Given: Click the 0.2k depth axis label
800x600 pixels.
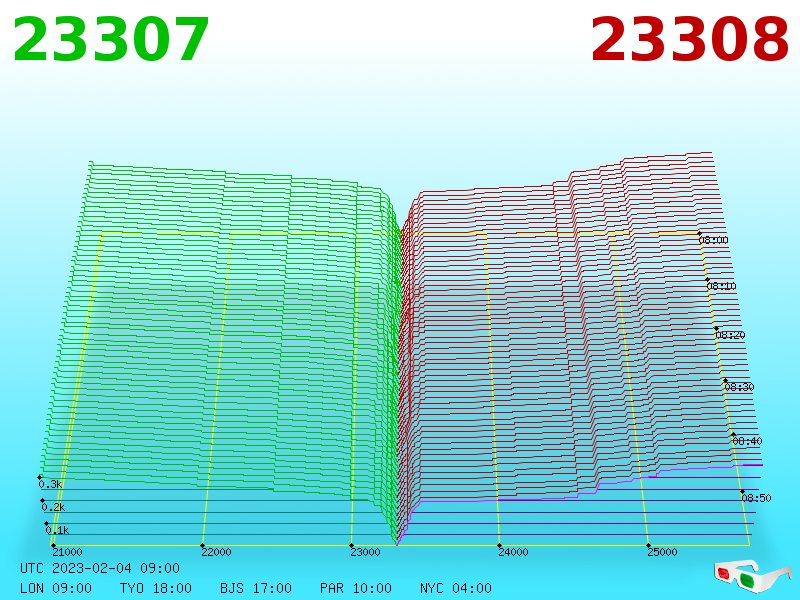Looking at the screenshot, I should pos(53,507).
